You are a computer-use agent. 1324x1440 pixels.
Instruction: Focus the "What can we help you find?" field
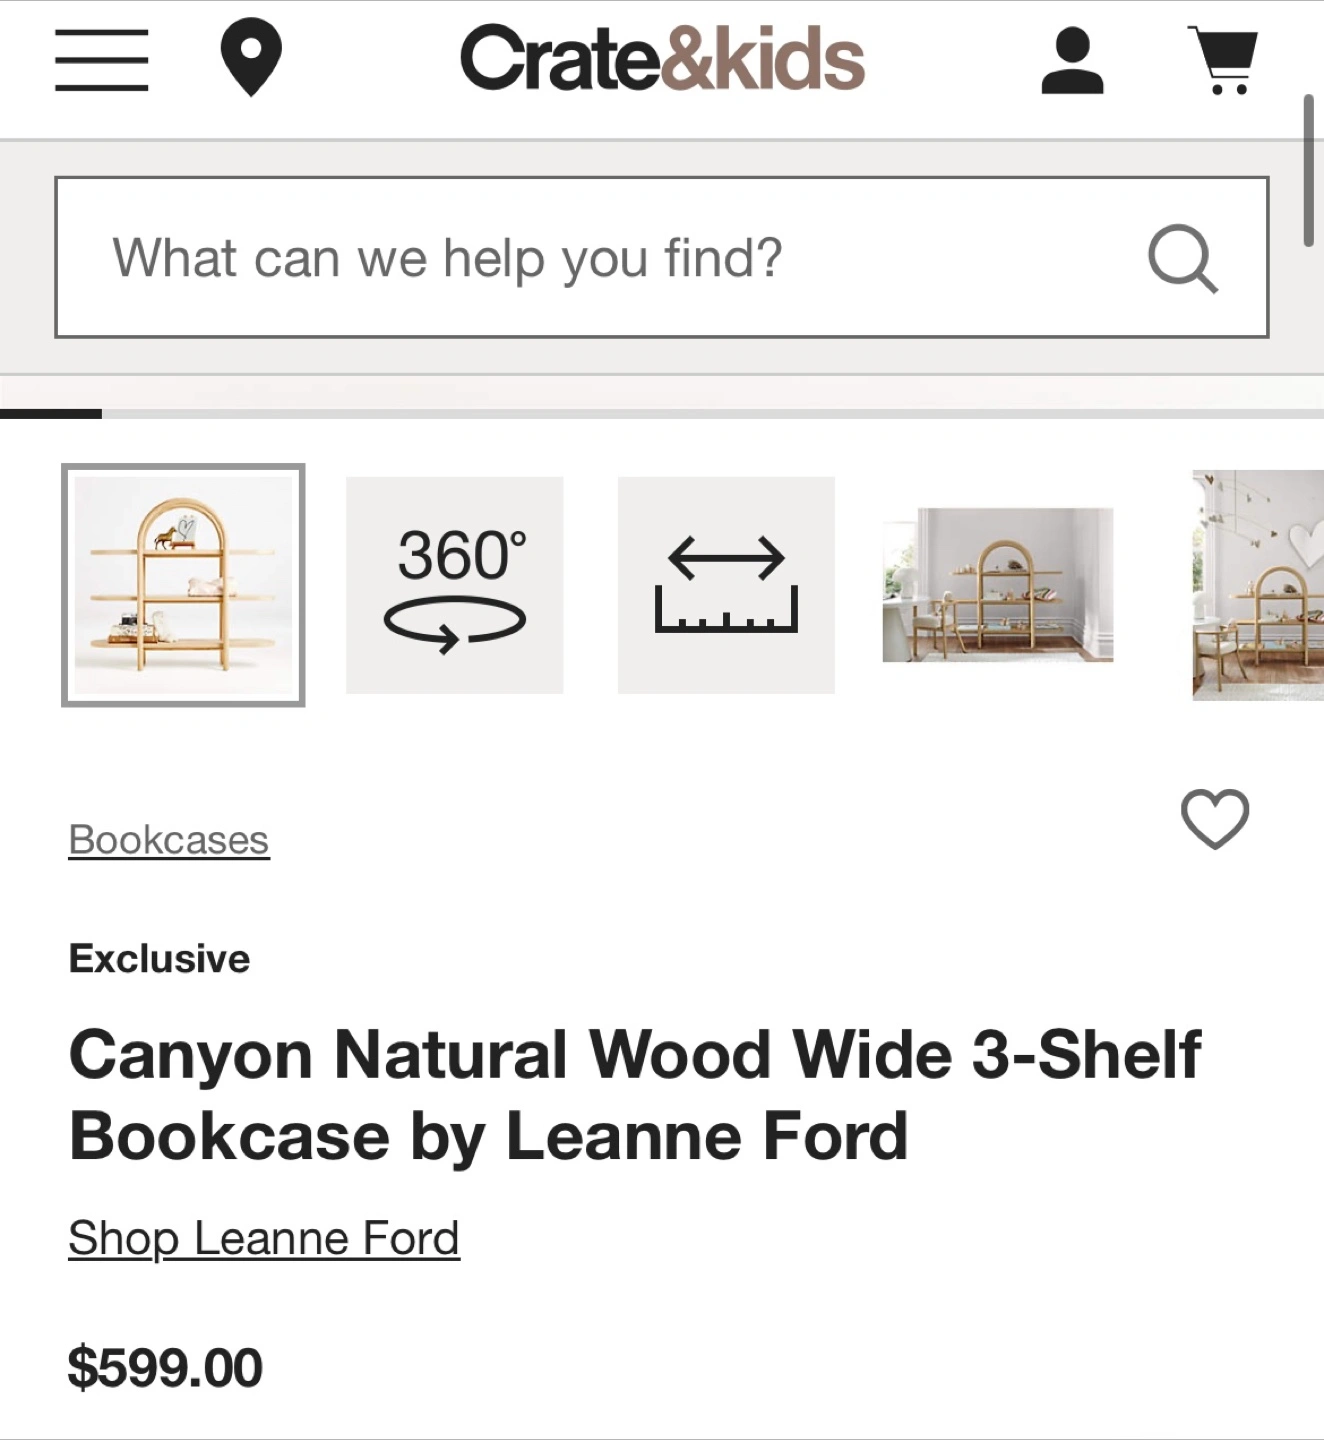(600, 258)
